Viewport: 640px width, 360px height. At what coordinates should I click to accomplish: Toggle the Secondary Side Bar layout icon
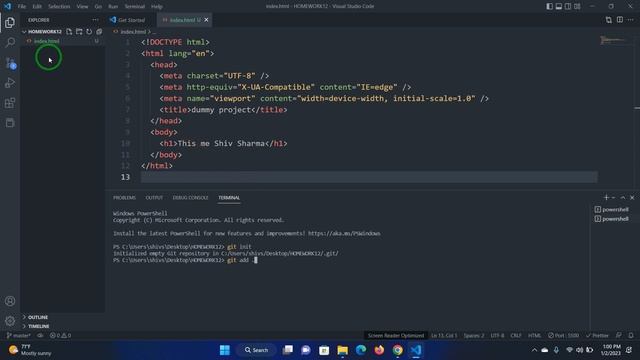(x=568, y=6)
